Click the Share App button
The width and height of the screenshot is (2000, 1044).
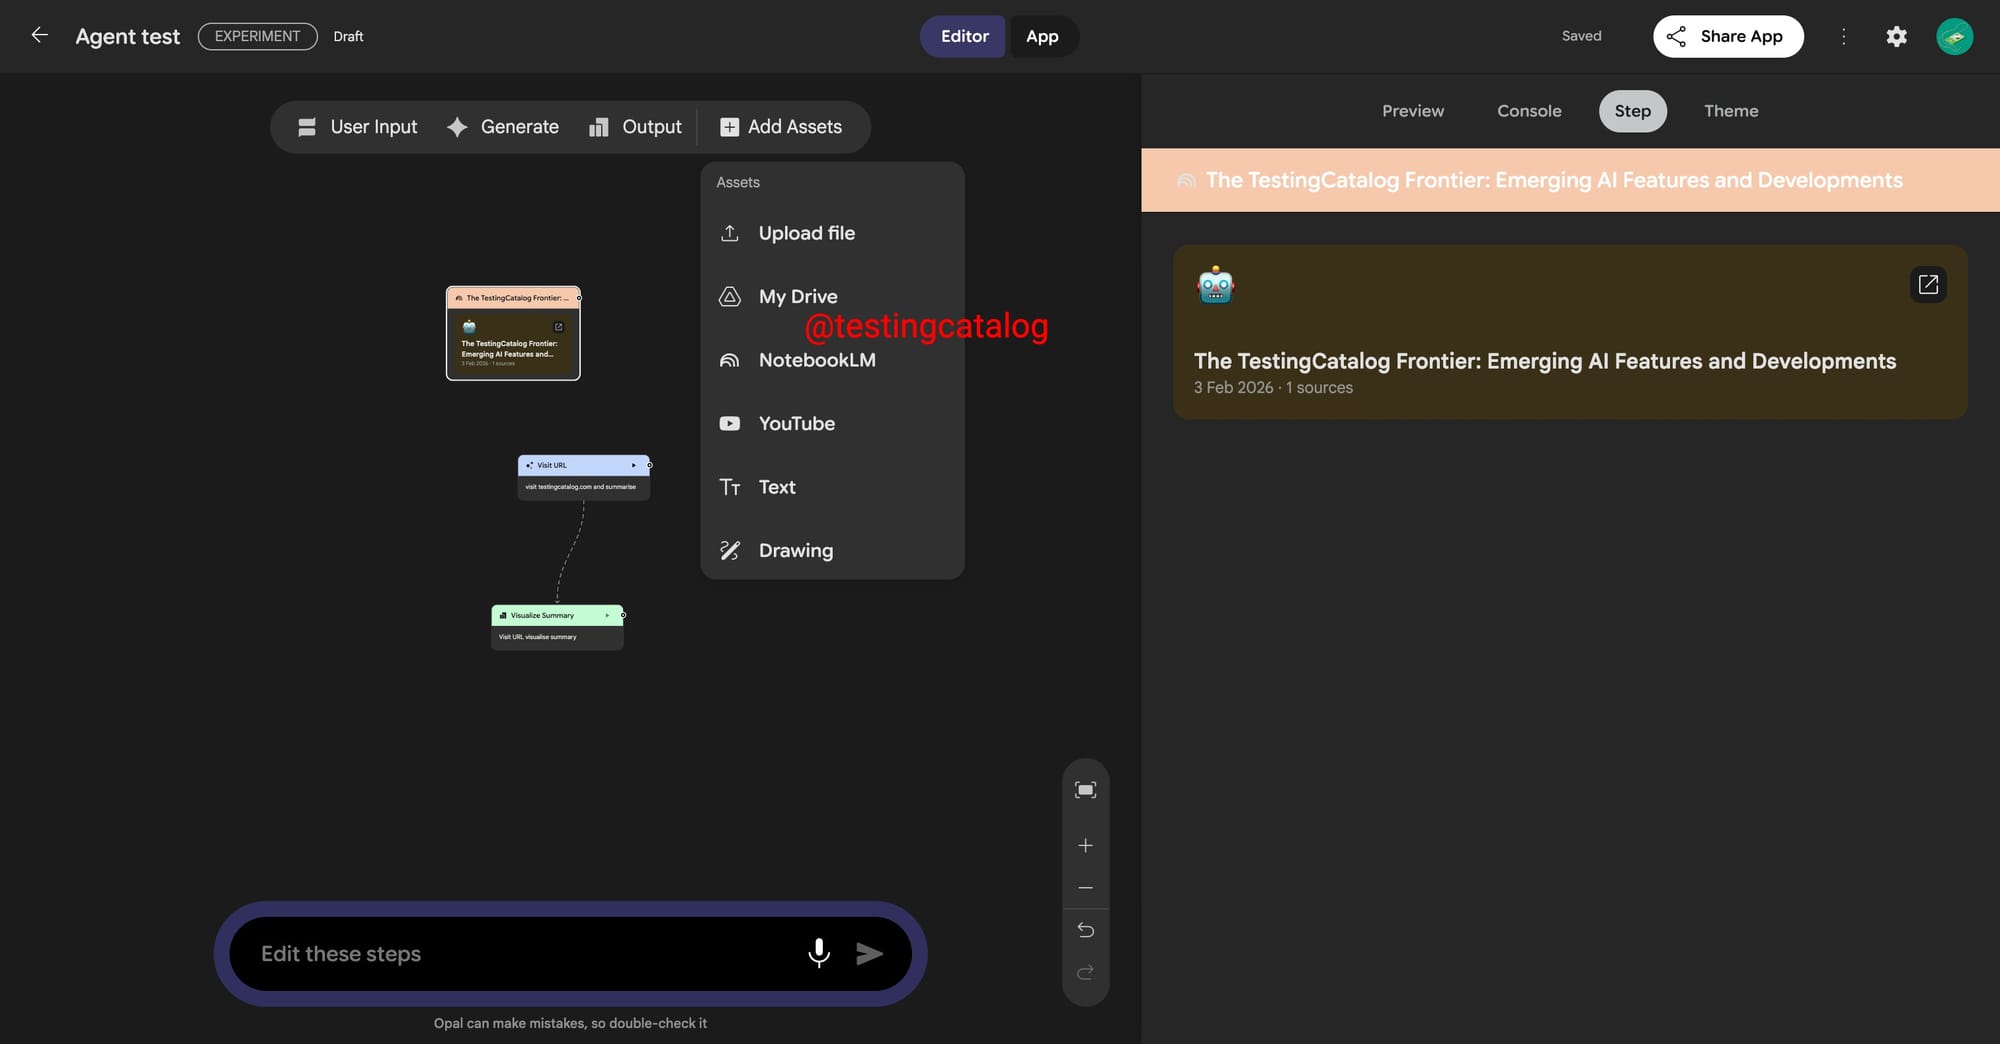click(x=1727, y=36)
